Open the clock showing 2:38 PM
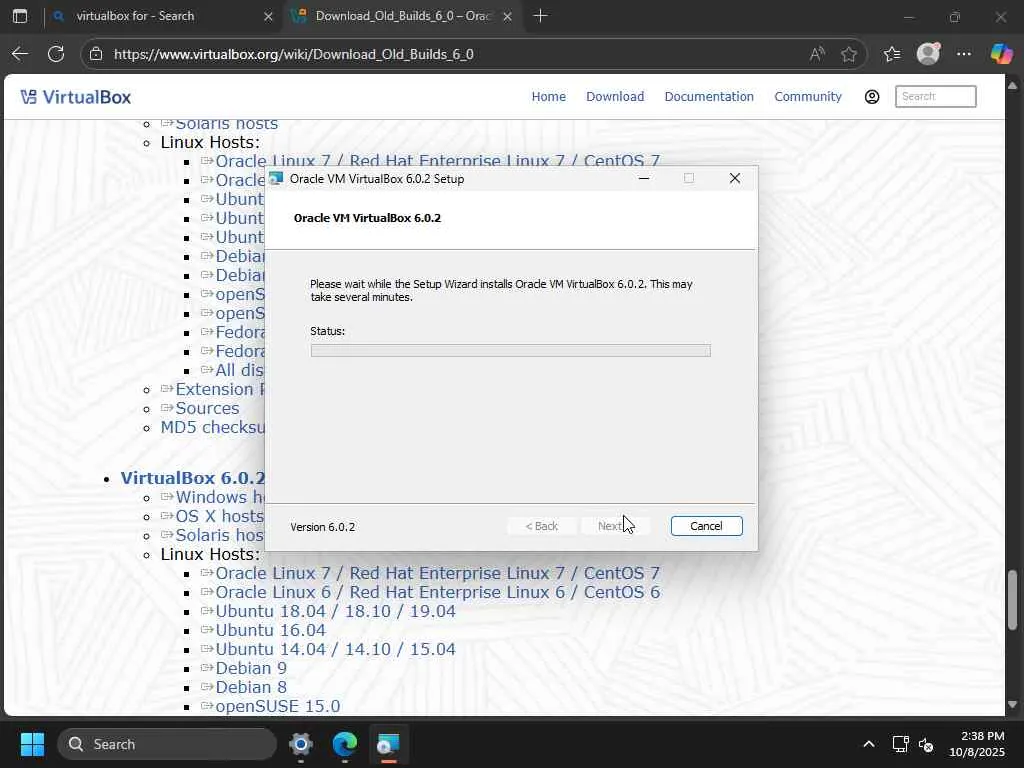Viewport: 1024px width, 768px height. [x=976, y=744]
